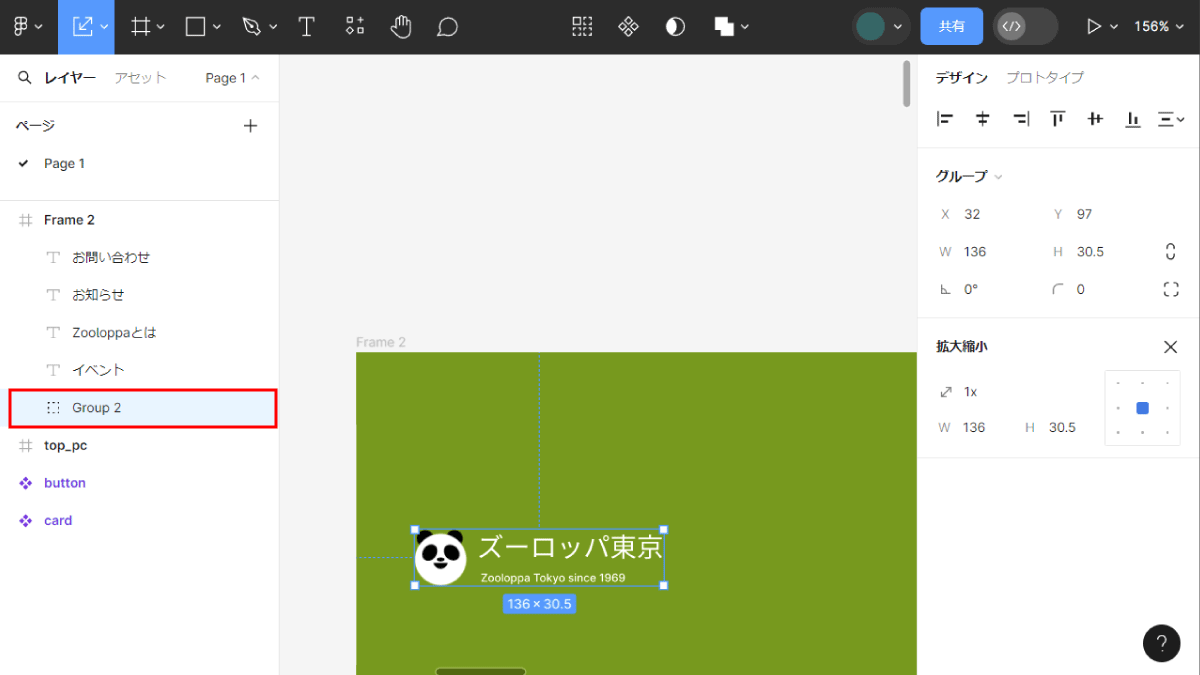Screen dimensions: 1200x675
Task: Select the Frame tool
Action: click(141, 27)
